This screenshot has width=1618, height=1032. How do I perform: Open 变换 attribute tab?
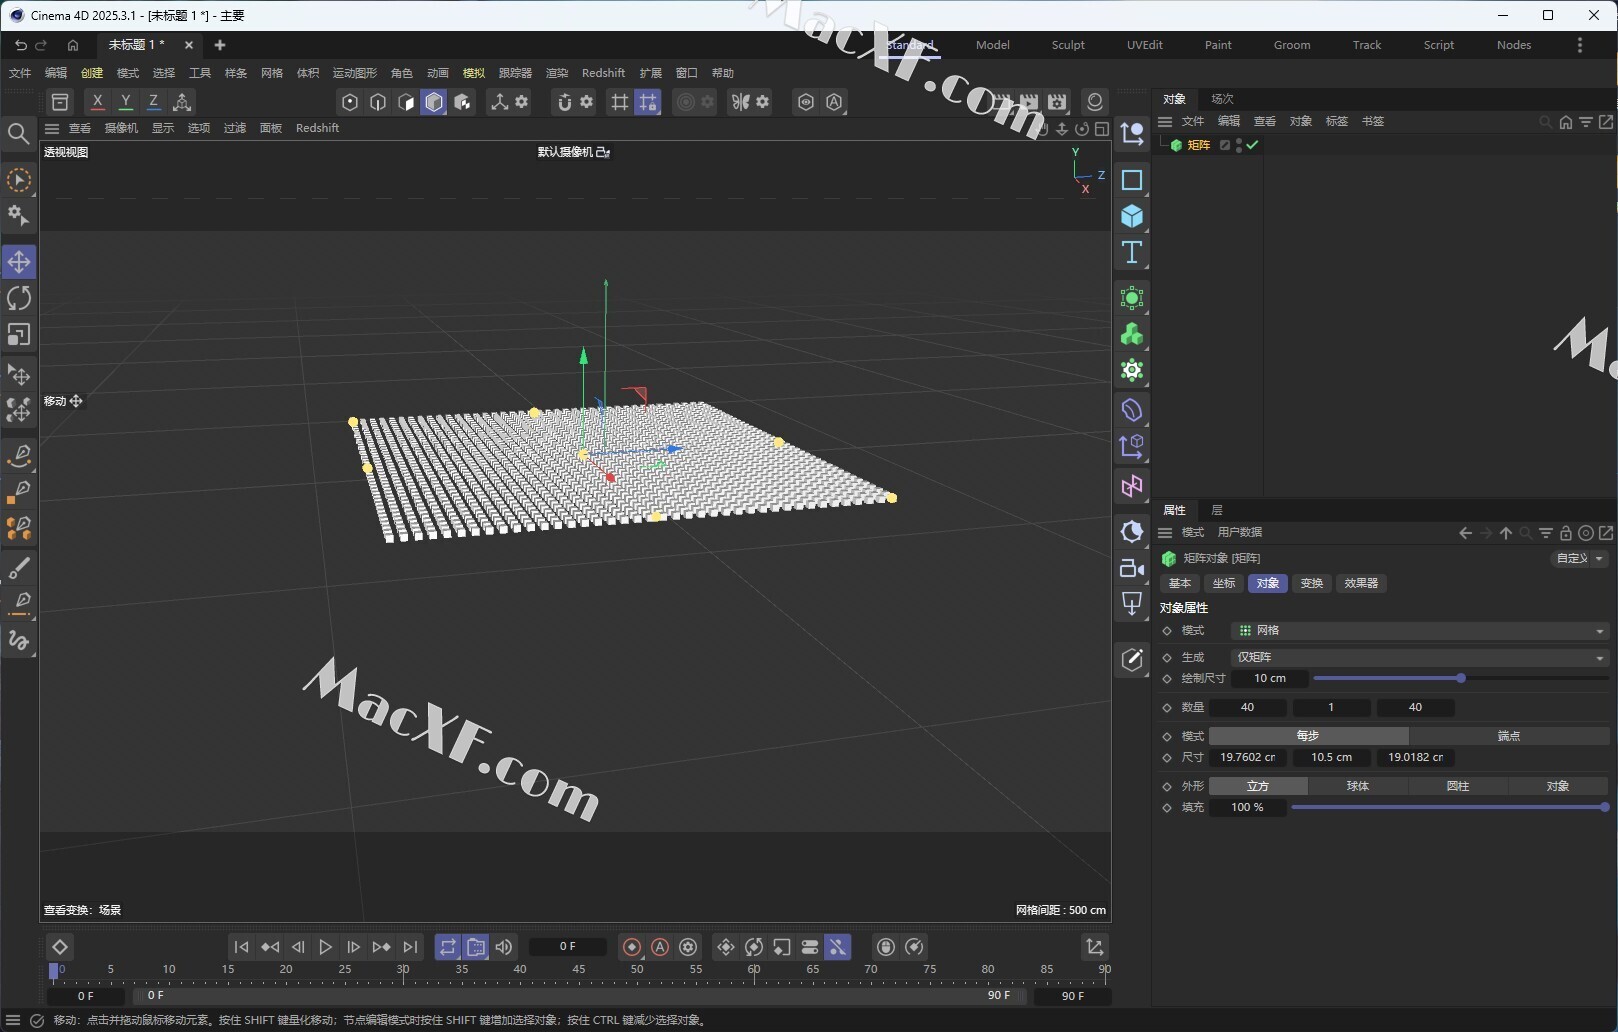click(1312, 584)
